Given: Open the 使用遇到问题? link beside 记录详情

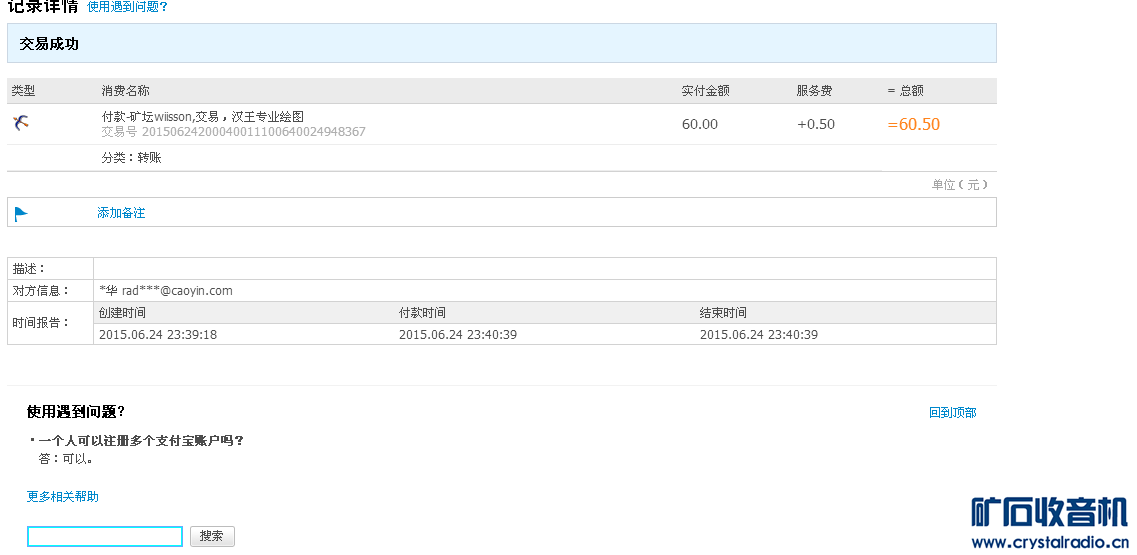Looking at the screenshot, I should click(x=127, y=7).
